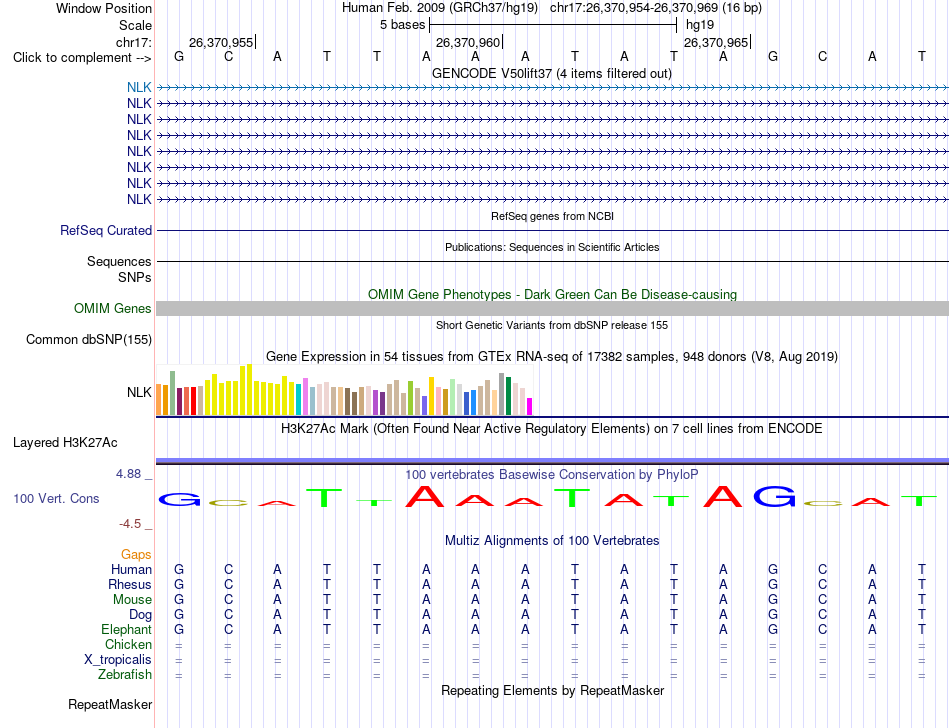Click the NLK label beside GTEx bar chart

coord(139,392)
